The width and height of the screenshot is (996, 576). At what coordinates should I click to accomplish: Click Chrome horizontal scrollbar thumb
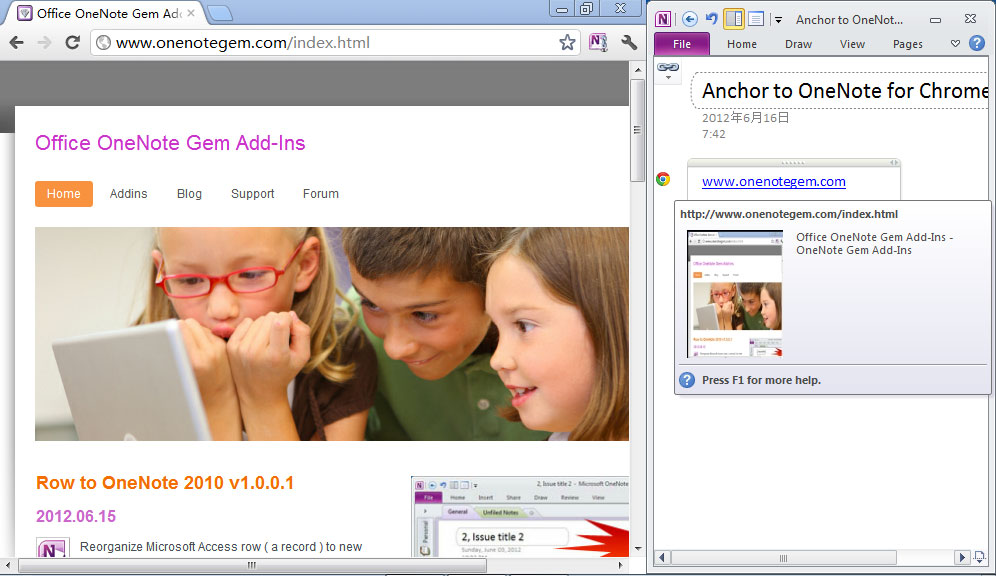coord(252,565)
